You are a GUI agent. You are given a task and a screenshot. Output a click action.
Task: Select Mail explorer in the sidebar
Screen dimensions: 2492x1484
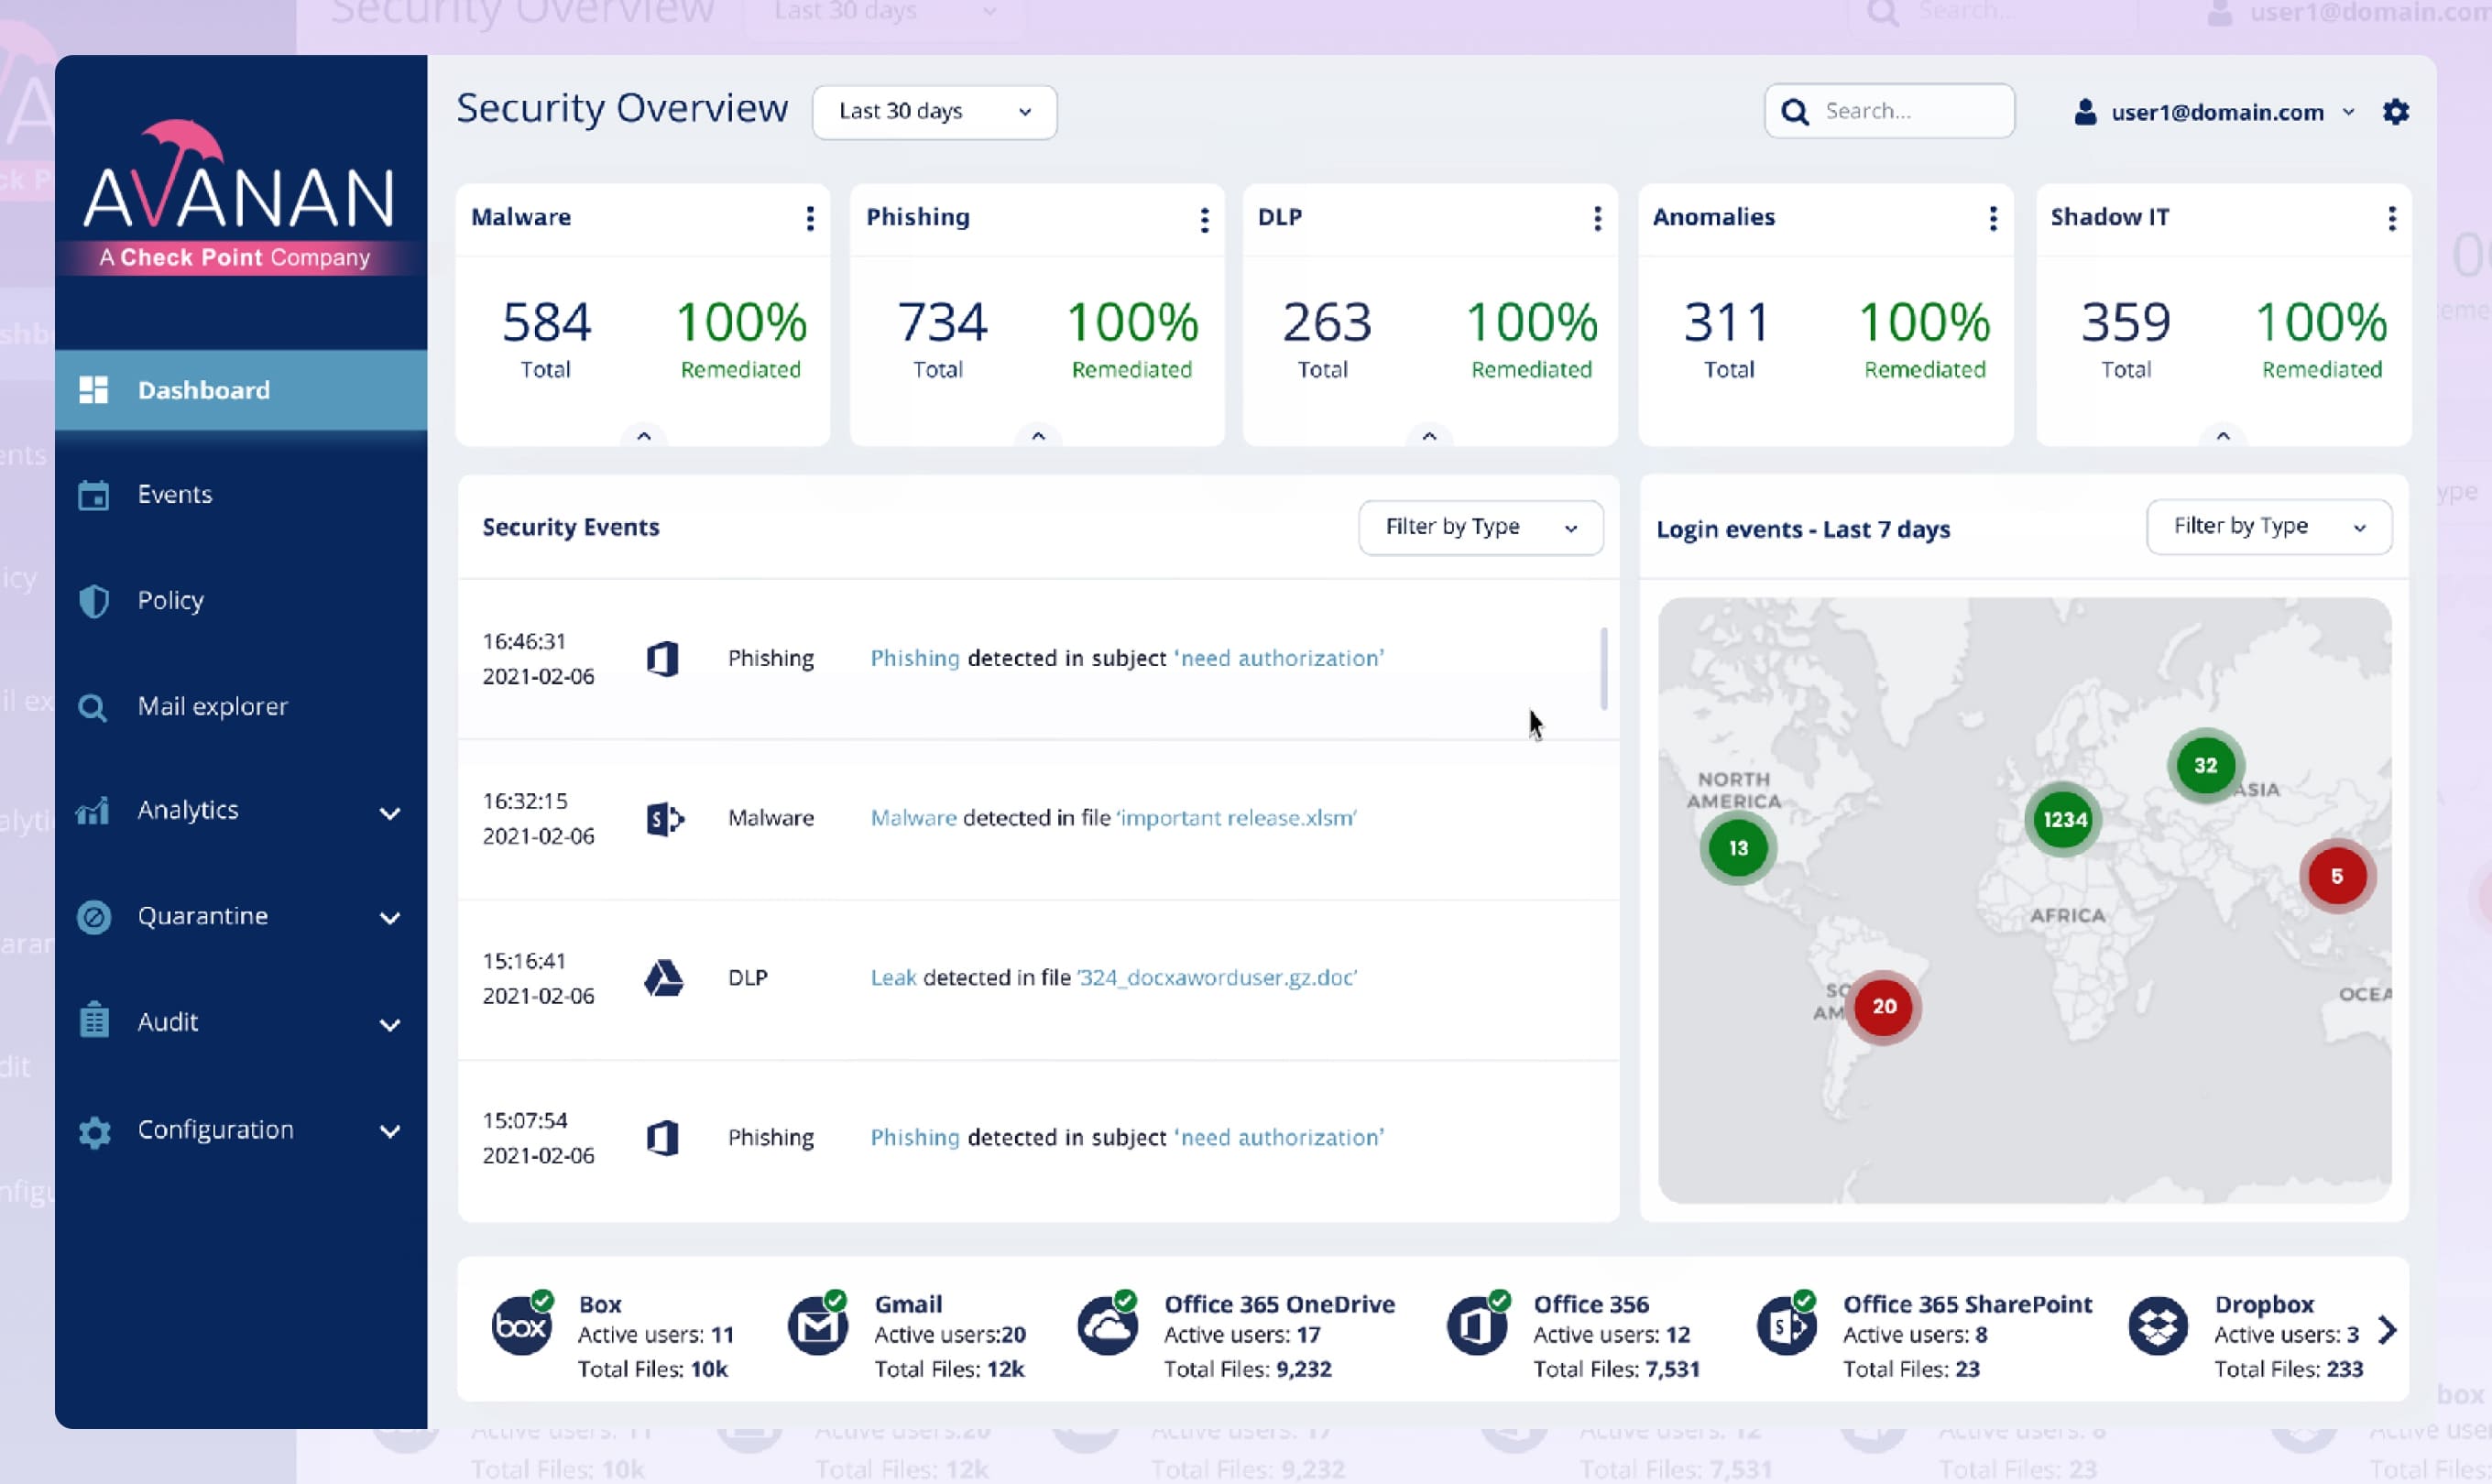214,705
